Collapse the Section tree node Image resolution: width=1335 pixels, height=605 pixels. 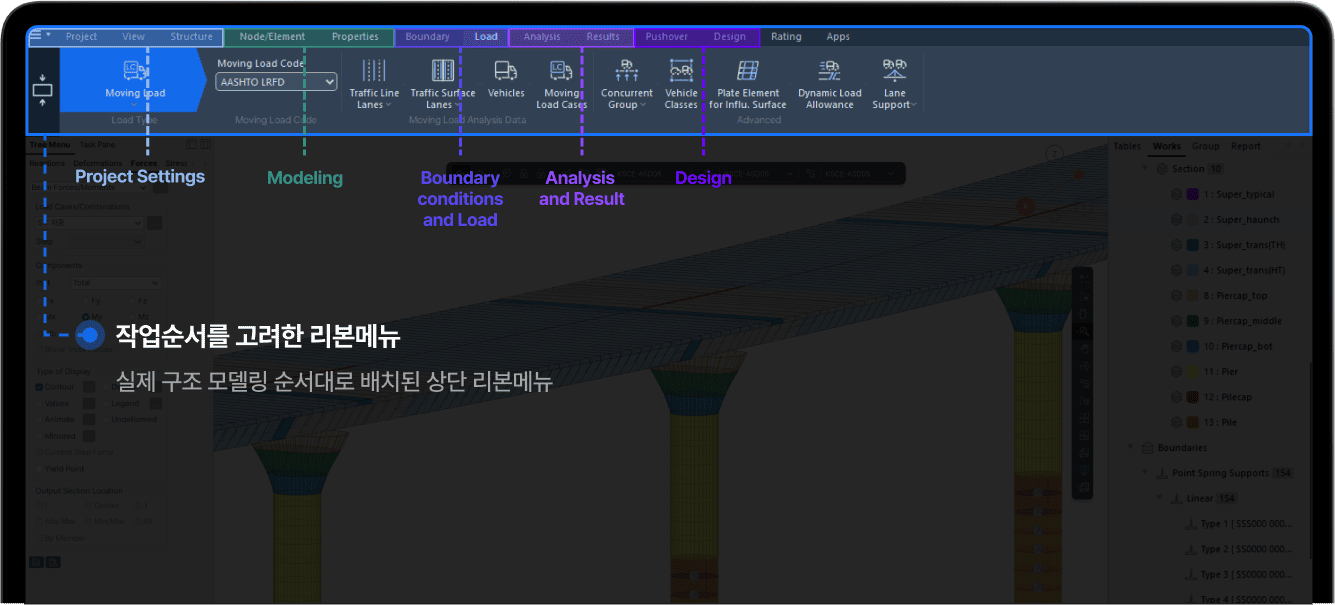point(1147,169)
